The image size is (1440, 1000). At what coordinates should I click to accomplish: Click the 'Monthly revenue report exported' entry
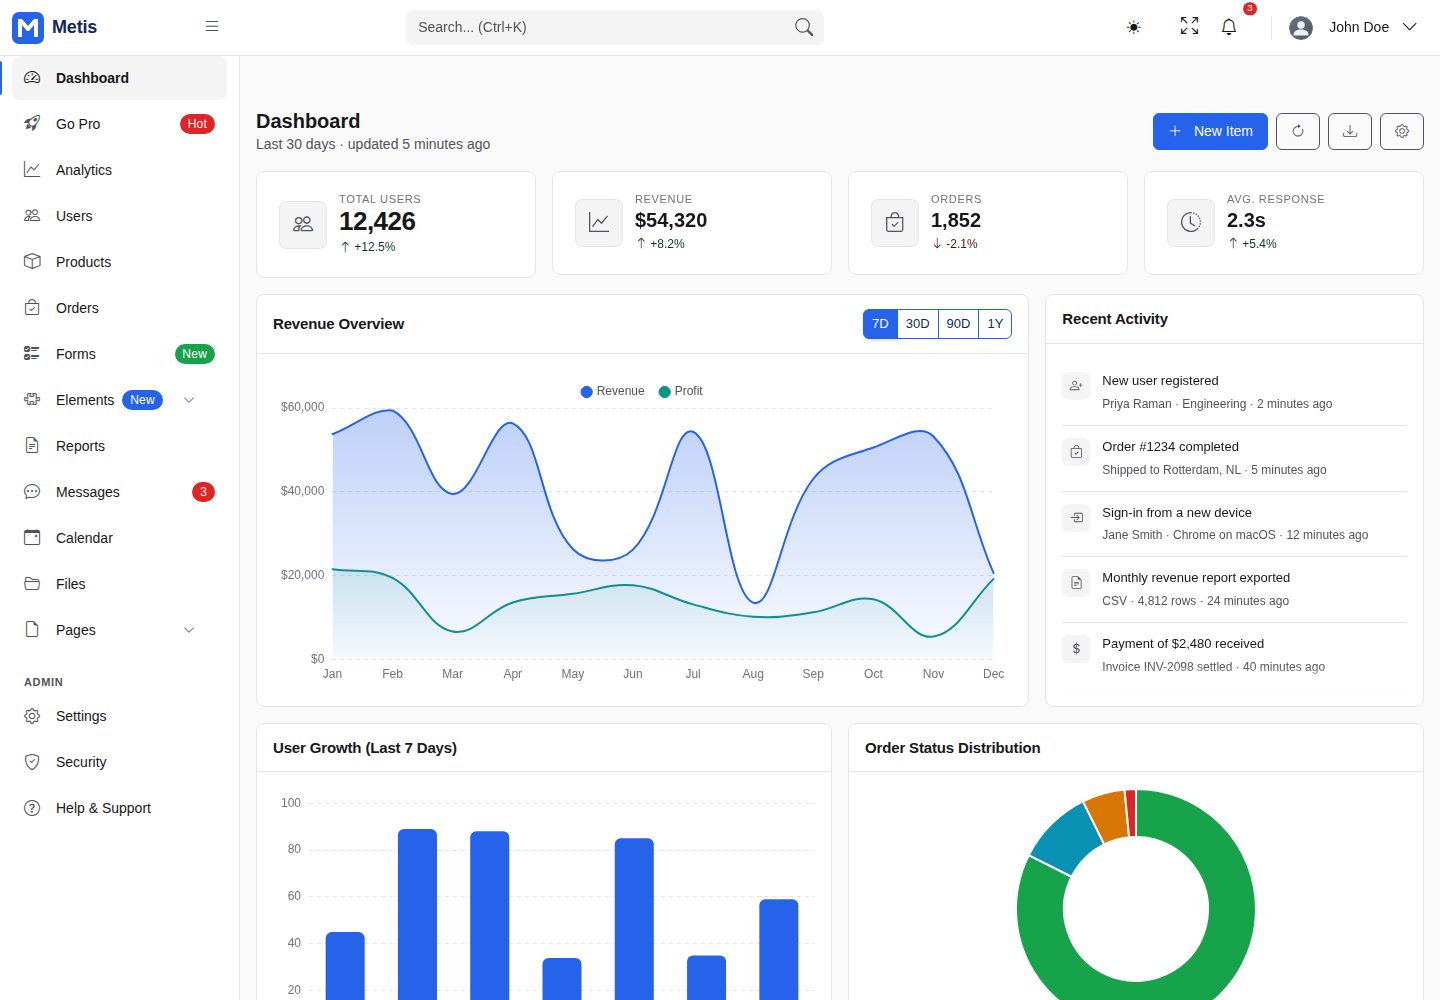tap(1234, 589)
